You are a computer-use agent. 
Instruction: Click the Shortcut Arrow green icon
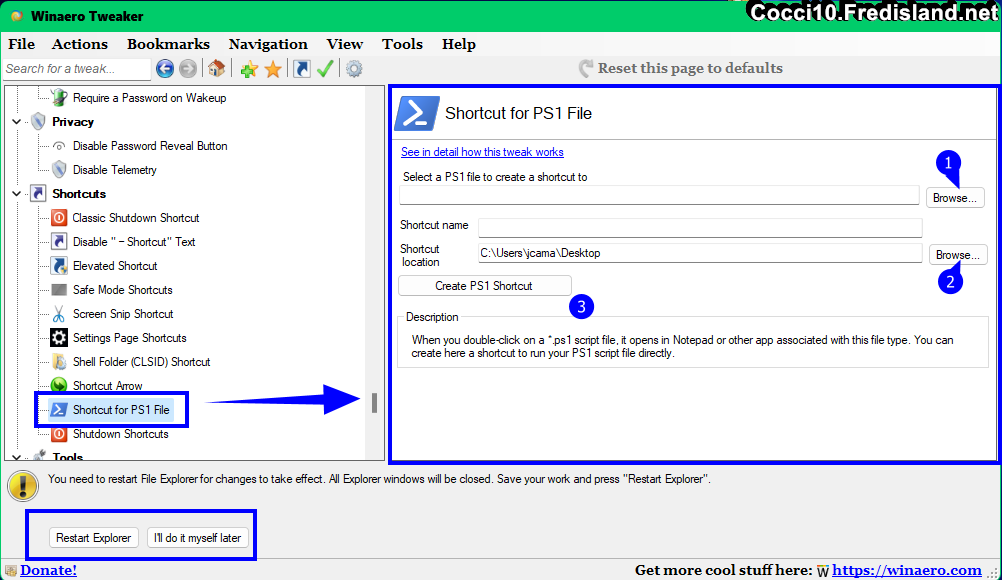click(x=59, y=385)
